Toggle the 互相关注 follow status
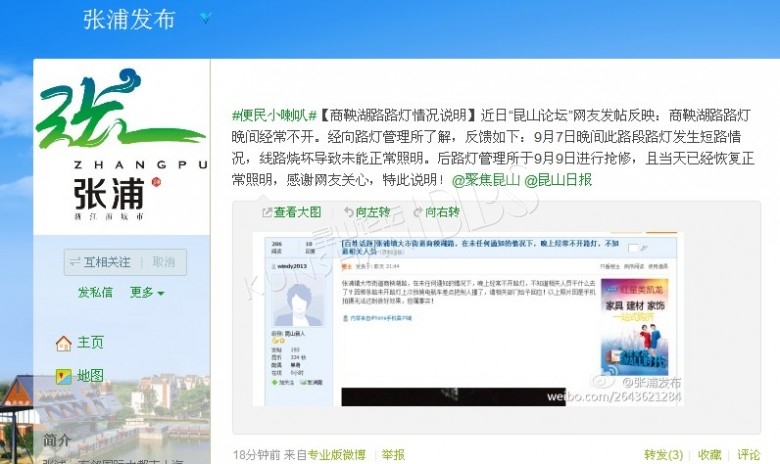This screenshot has height=464, width=780. 106,262
